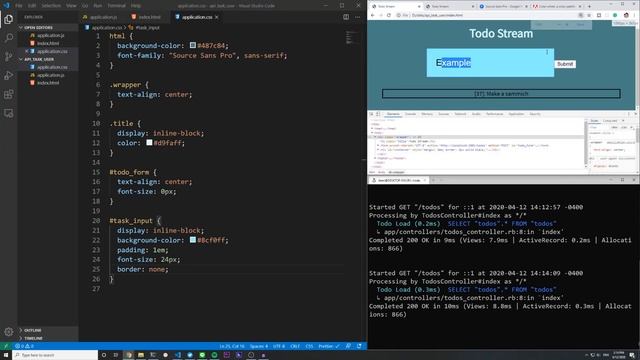Click the Ln 25, Col status bar entry
The width and height of the screenshot is (640, 360).
[232, 346]
